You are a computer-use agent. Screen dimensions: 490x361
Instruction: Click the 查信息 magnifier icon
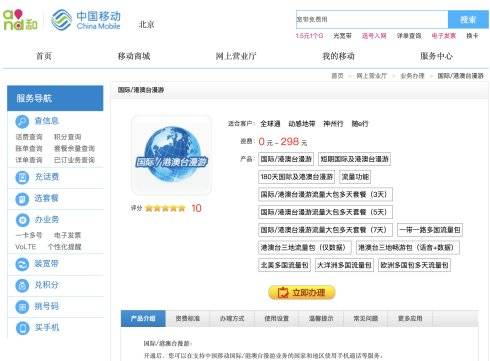pos(22,121)
